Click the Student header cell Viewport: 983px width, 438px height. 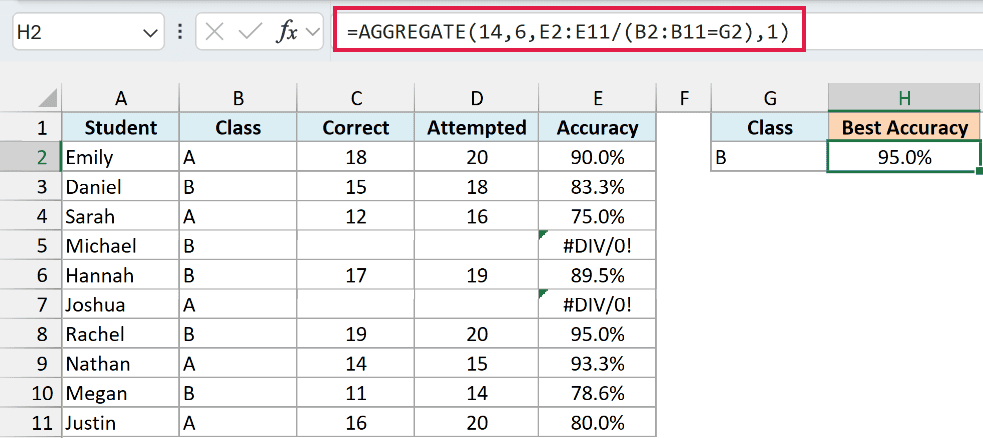pos(120,128)
